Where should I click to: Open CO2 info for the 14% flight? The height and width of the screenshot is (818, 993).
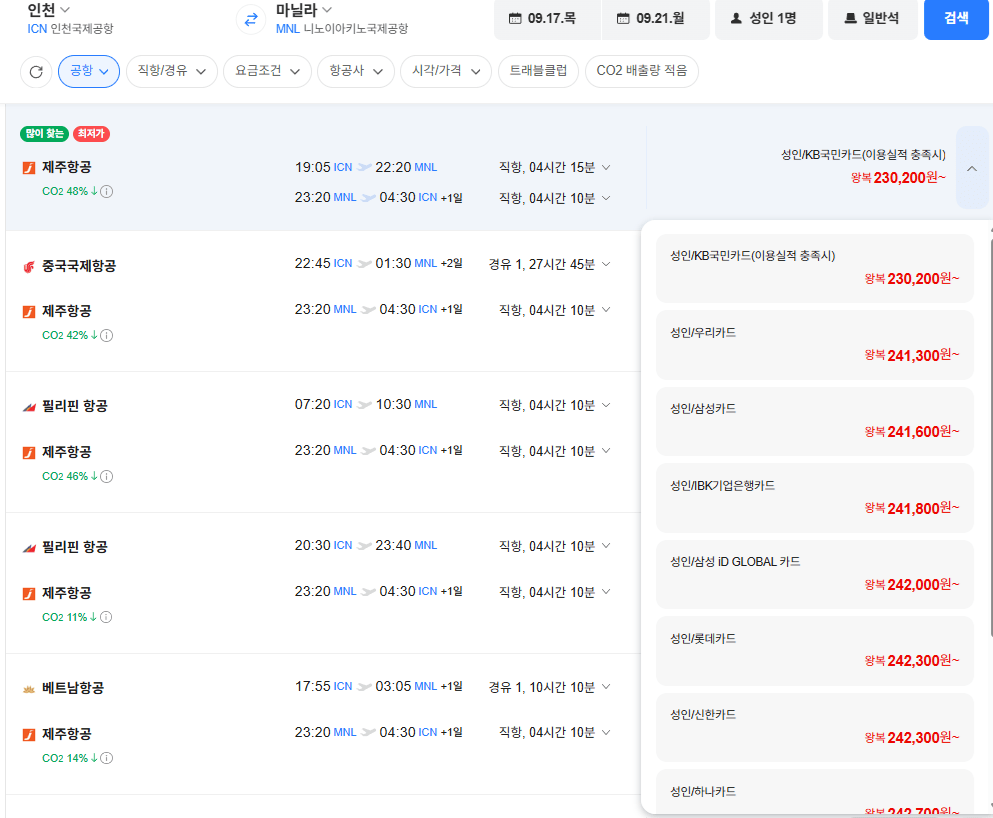[107, 758]
